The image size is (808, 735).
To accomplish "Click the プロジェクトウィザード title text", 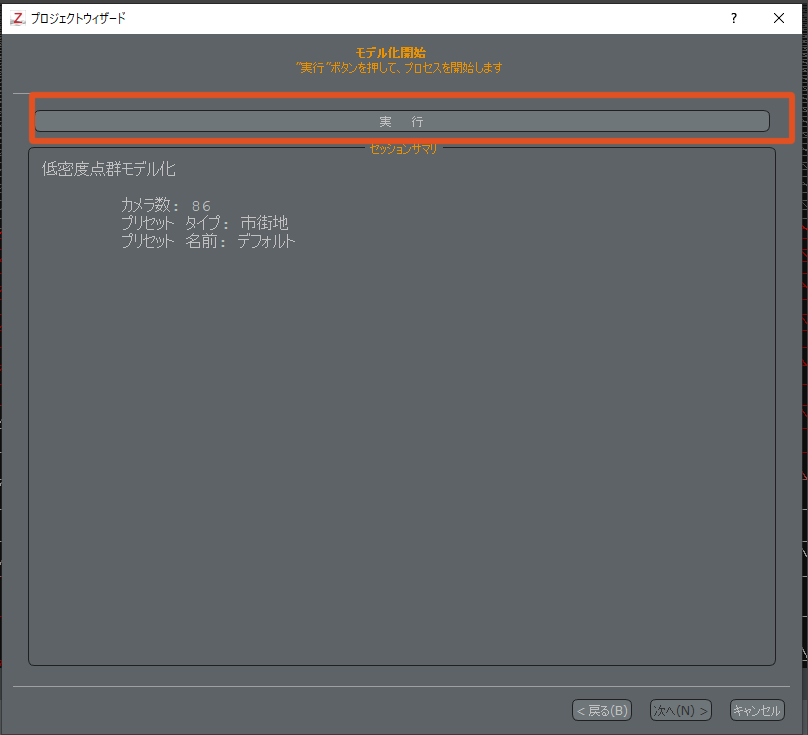I will (78, 19).
